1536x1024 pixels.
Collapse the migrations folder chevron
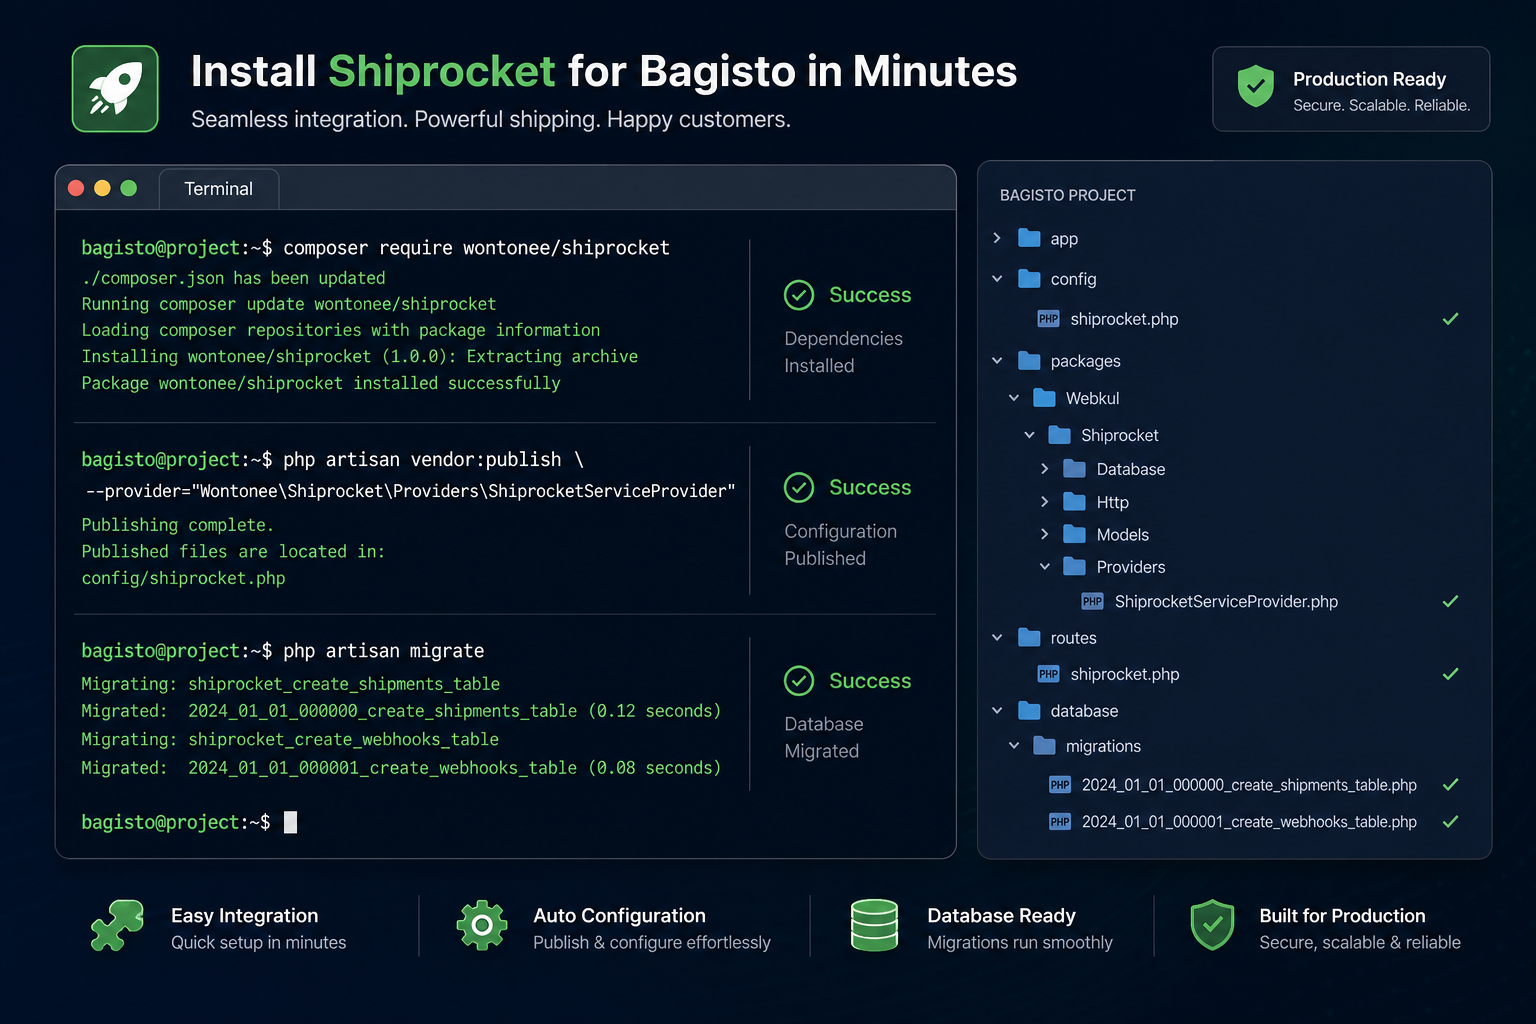(x=1014, y=746)
